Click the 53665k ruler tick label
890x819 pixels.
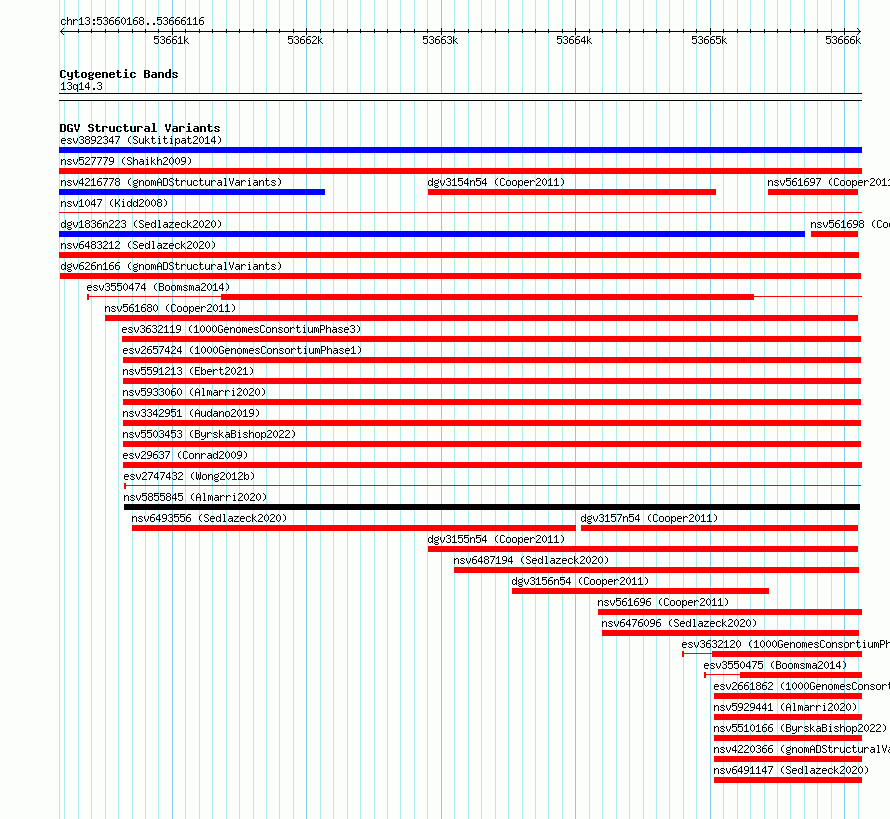pyautogui.click(x=709, y=40)
